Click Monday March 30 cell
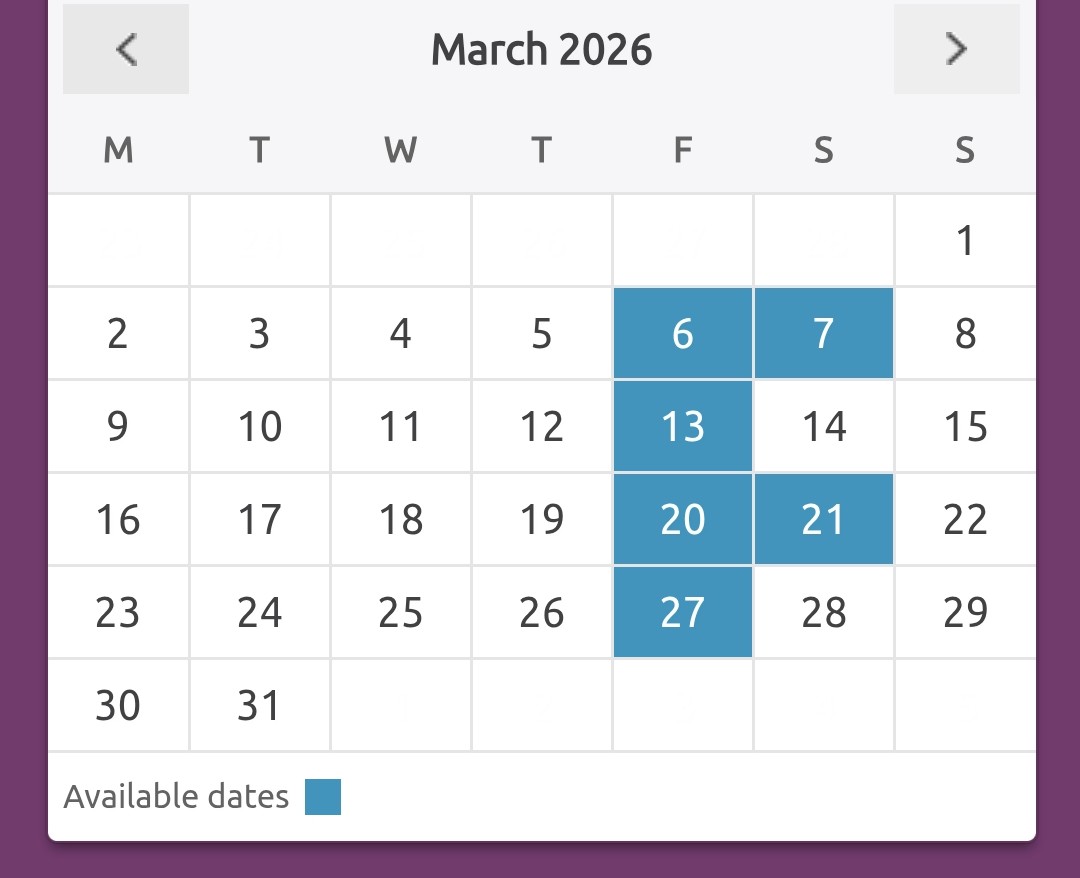This screenshot has width=1080, height=878. [x=118, y=706]
